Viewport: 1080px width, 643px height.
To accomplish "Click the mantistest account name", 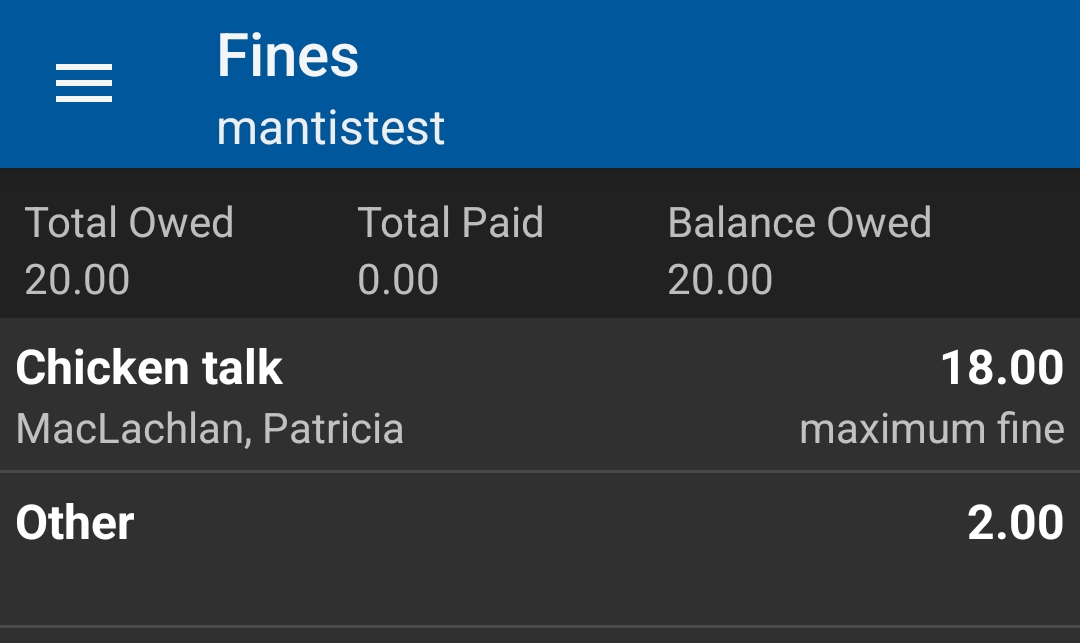I will pos(330,126).
